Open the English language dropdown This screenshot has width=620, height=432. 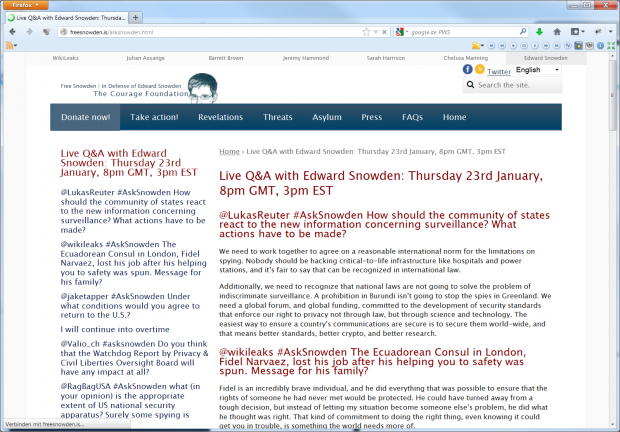[537, 70]
